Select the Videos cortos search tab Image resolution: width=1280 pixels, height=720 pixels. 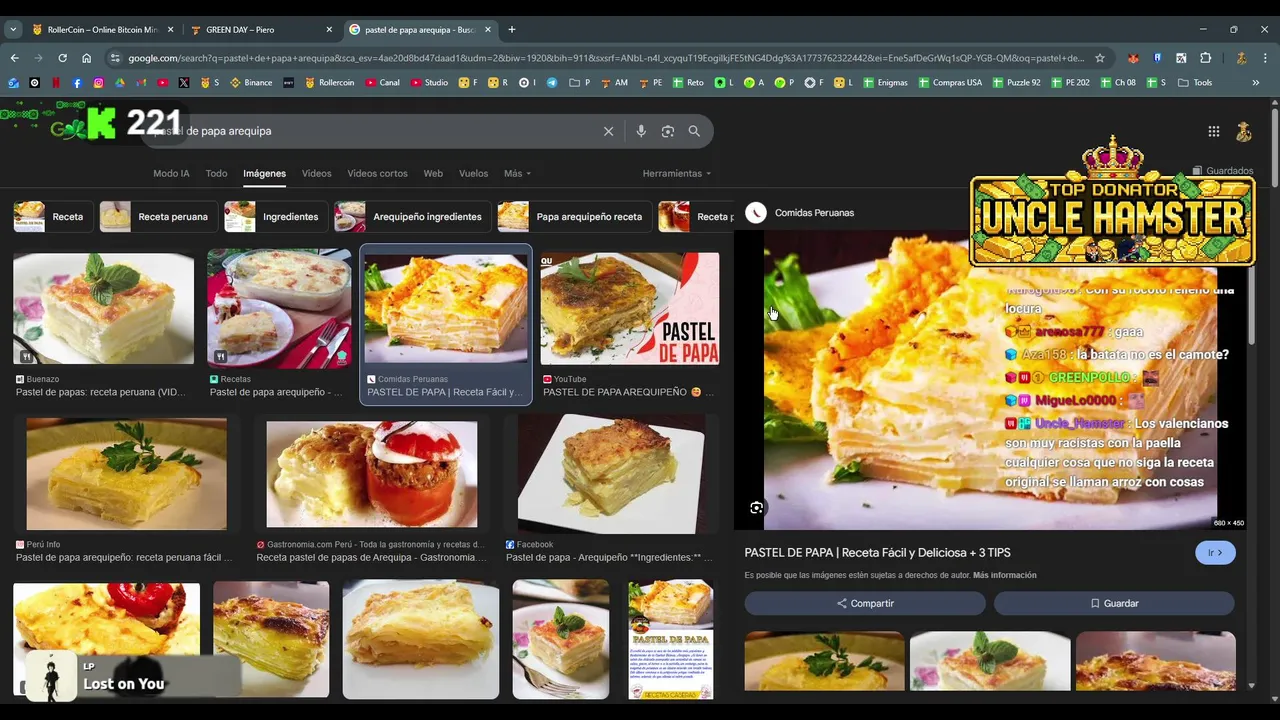pos(377,173)
